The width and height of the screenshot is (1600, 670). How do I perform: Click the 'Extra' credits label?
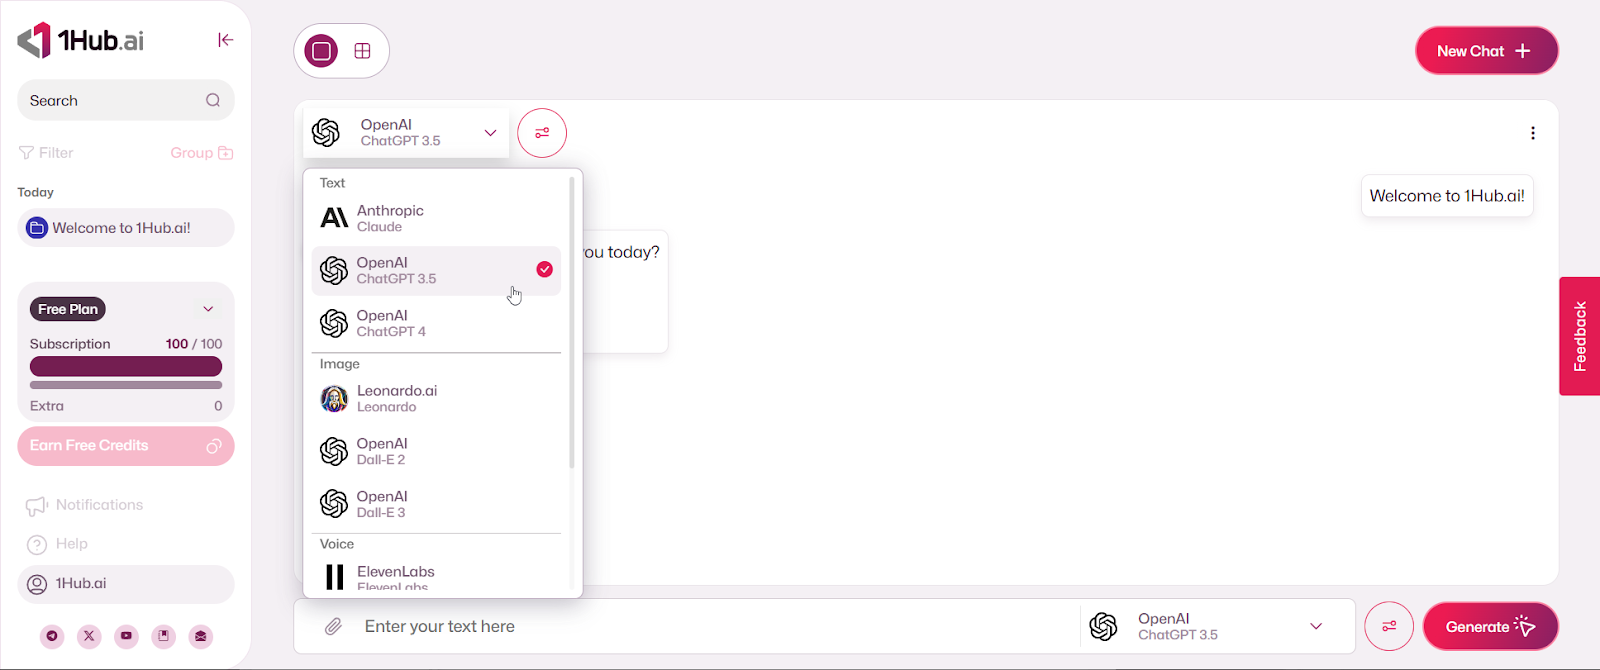[x=47, y=406]
